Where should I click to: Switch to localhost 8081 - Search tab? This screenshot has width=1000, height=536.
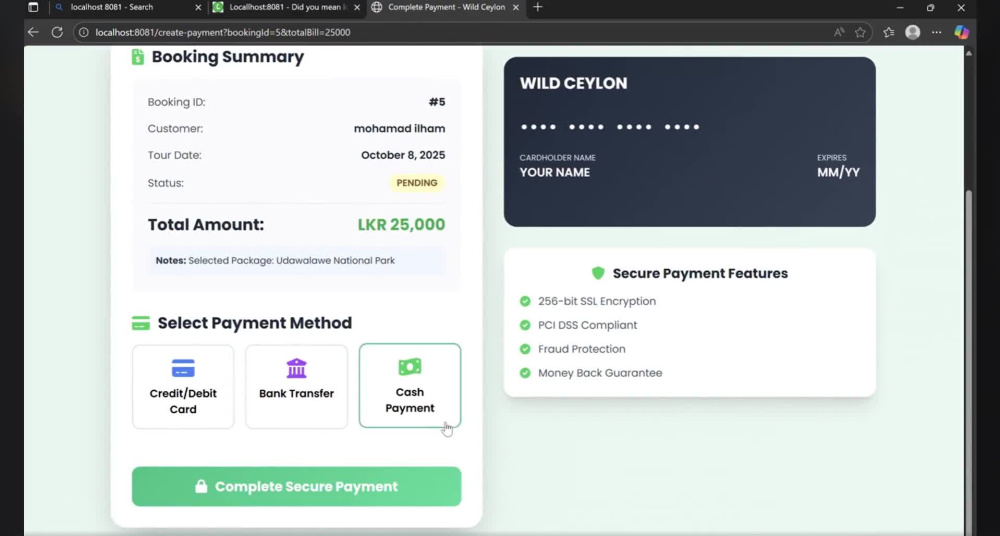tap(128, 8)
